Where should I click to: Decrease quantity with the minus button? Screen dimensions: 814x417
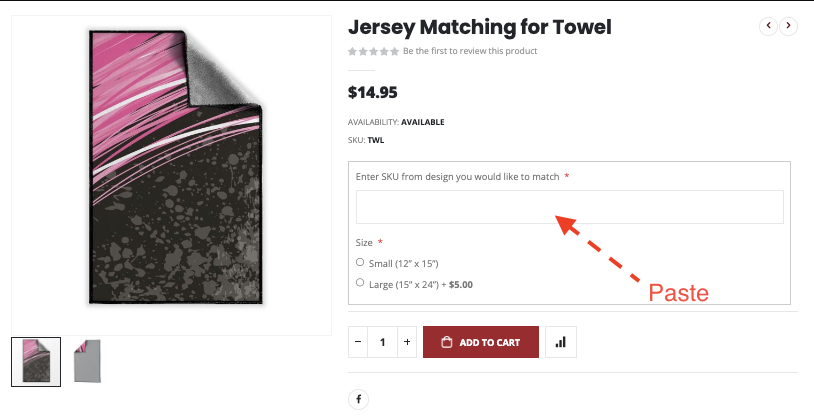tap(358, 342)
